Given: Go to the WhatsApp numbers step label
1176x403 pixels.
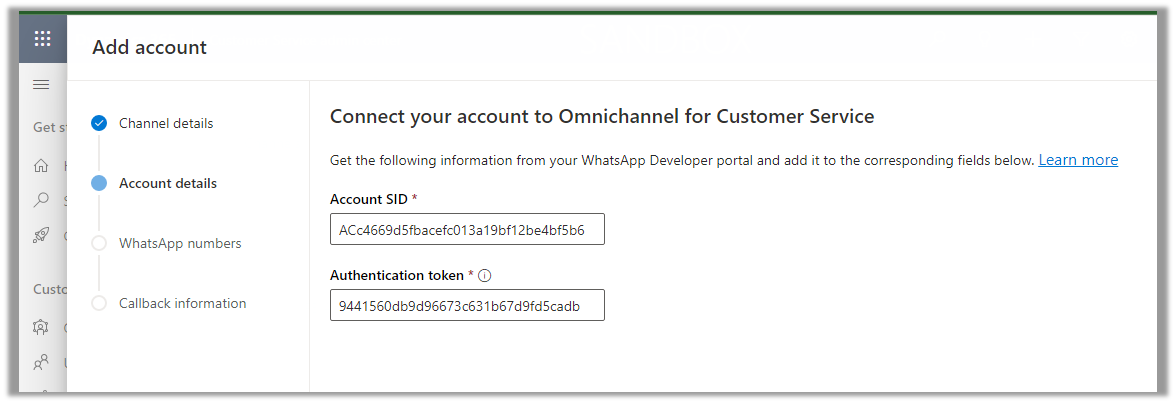Looking at the screenshot, I should pyautogui.click(x=180, y=243).
